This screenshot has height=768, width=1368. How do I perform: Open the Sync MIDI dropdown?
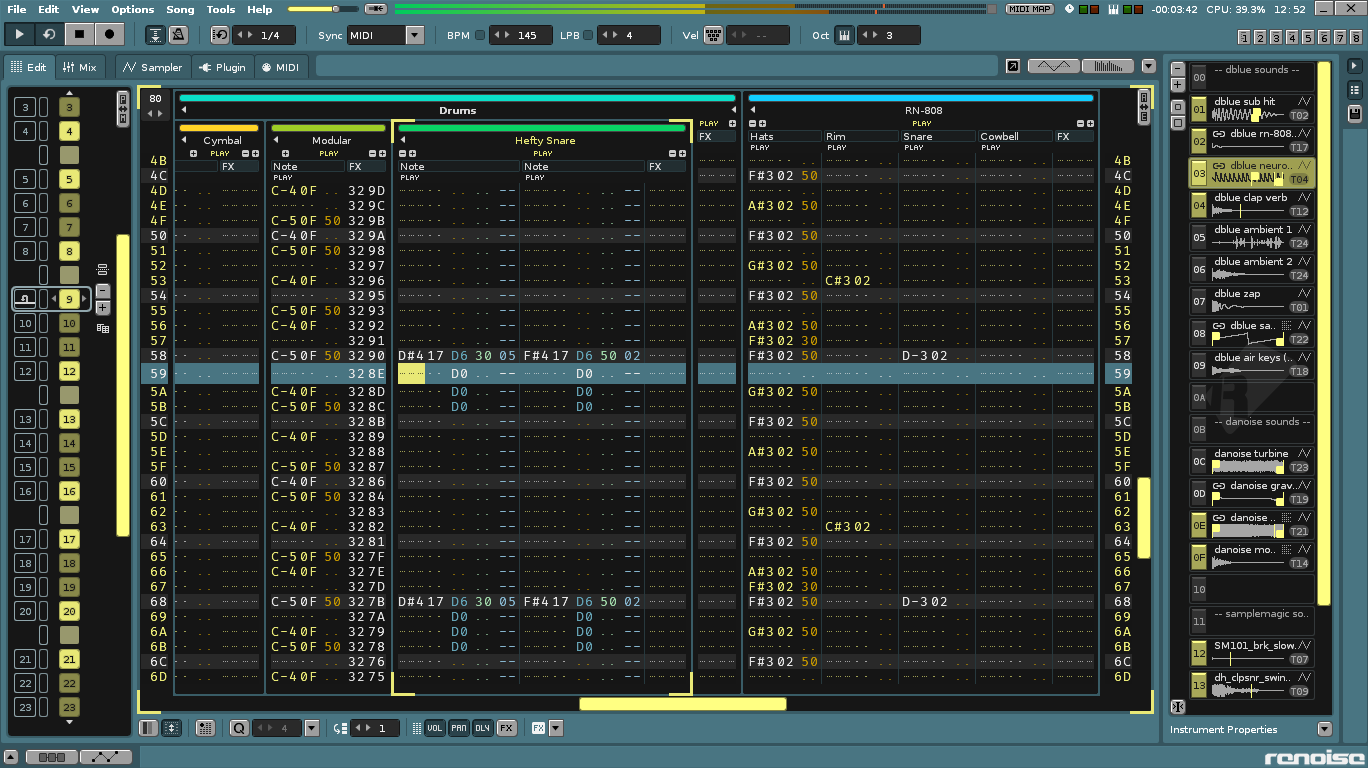point(415,35)
